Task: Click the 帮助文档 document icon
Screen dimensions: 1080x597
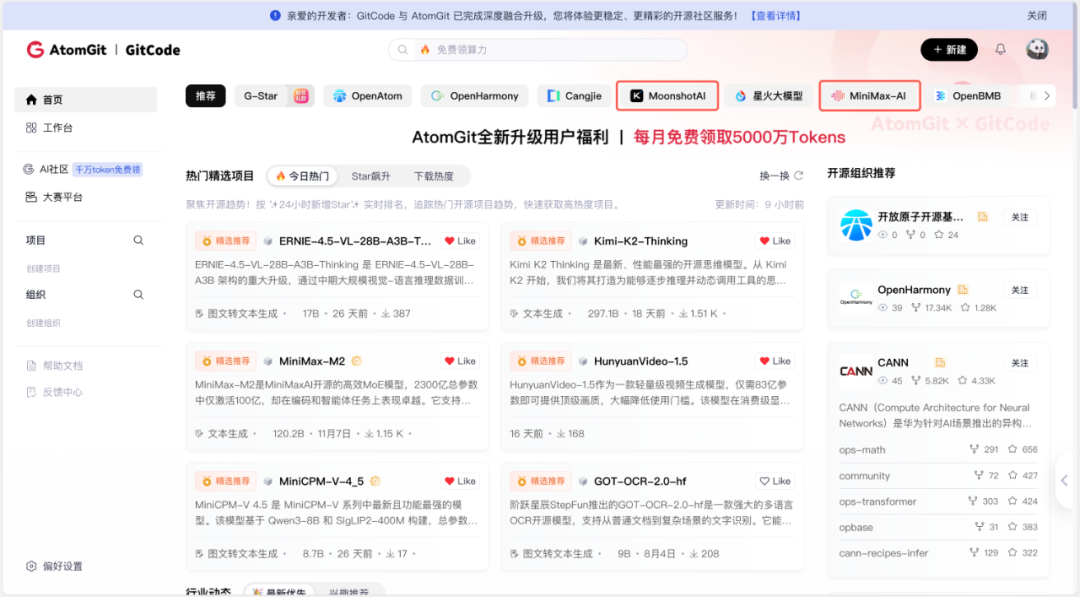Action: pyautogui.click(x=31, y=366)
